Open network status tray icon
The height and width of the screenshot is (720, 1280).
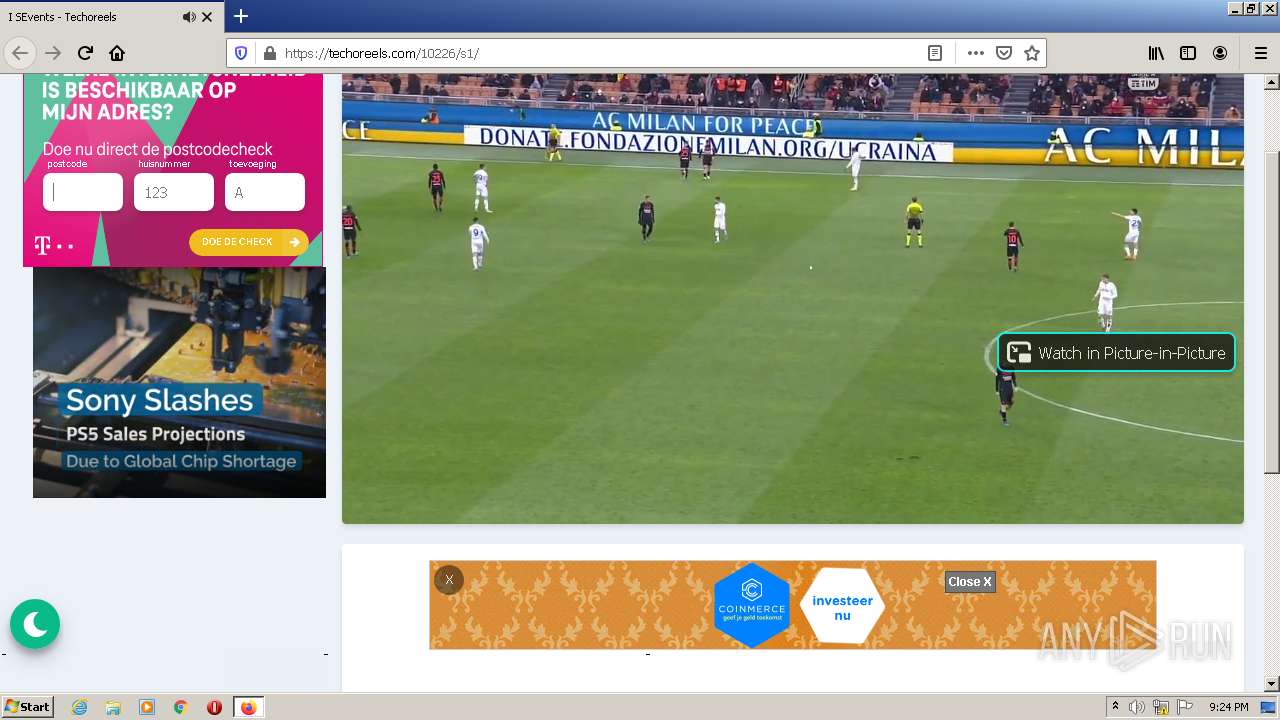click(x=1161, y=707)
